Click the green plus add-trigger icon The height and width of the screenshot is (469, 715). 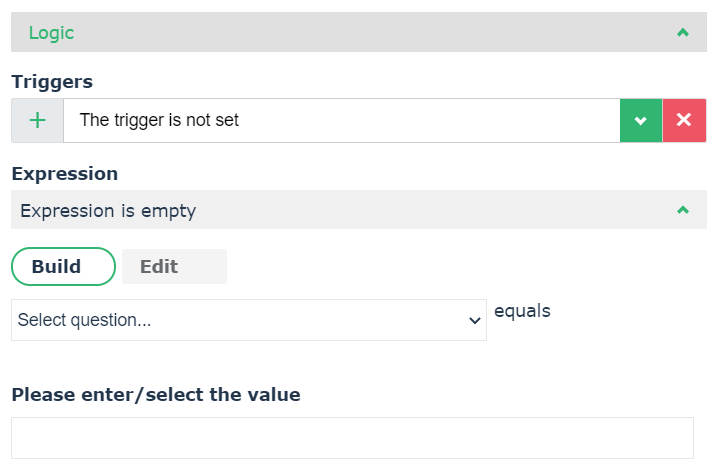tap(37, 120)
